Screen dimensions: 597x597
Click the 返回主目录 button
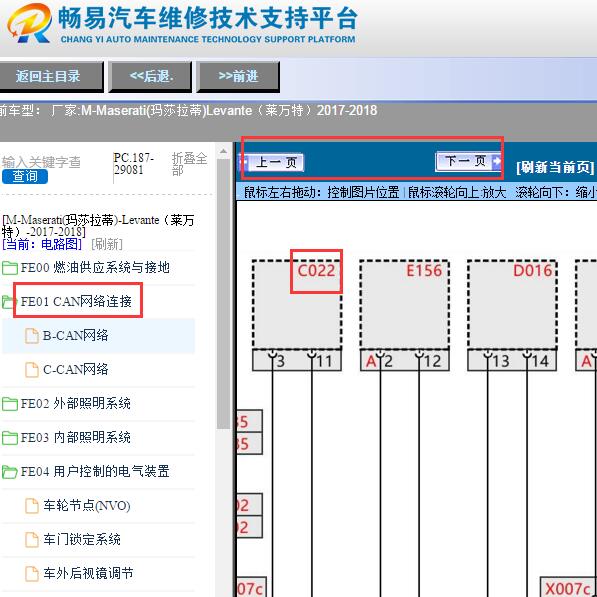(x=49, y=77)
